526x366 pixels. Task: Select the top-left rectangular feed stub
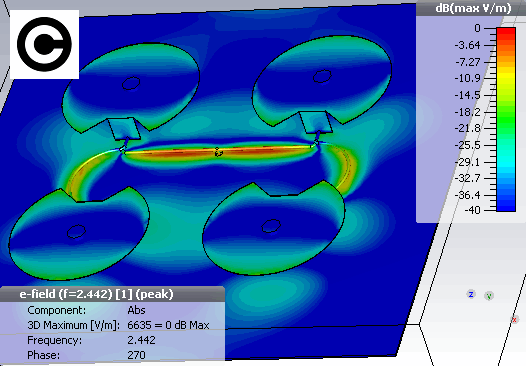(x=124, y=129)
